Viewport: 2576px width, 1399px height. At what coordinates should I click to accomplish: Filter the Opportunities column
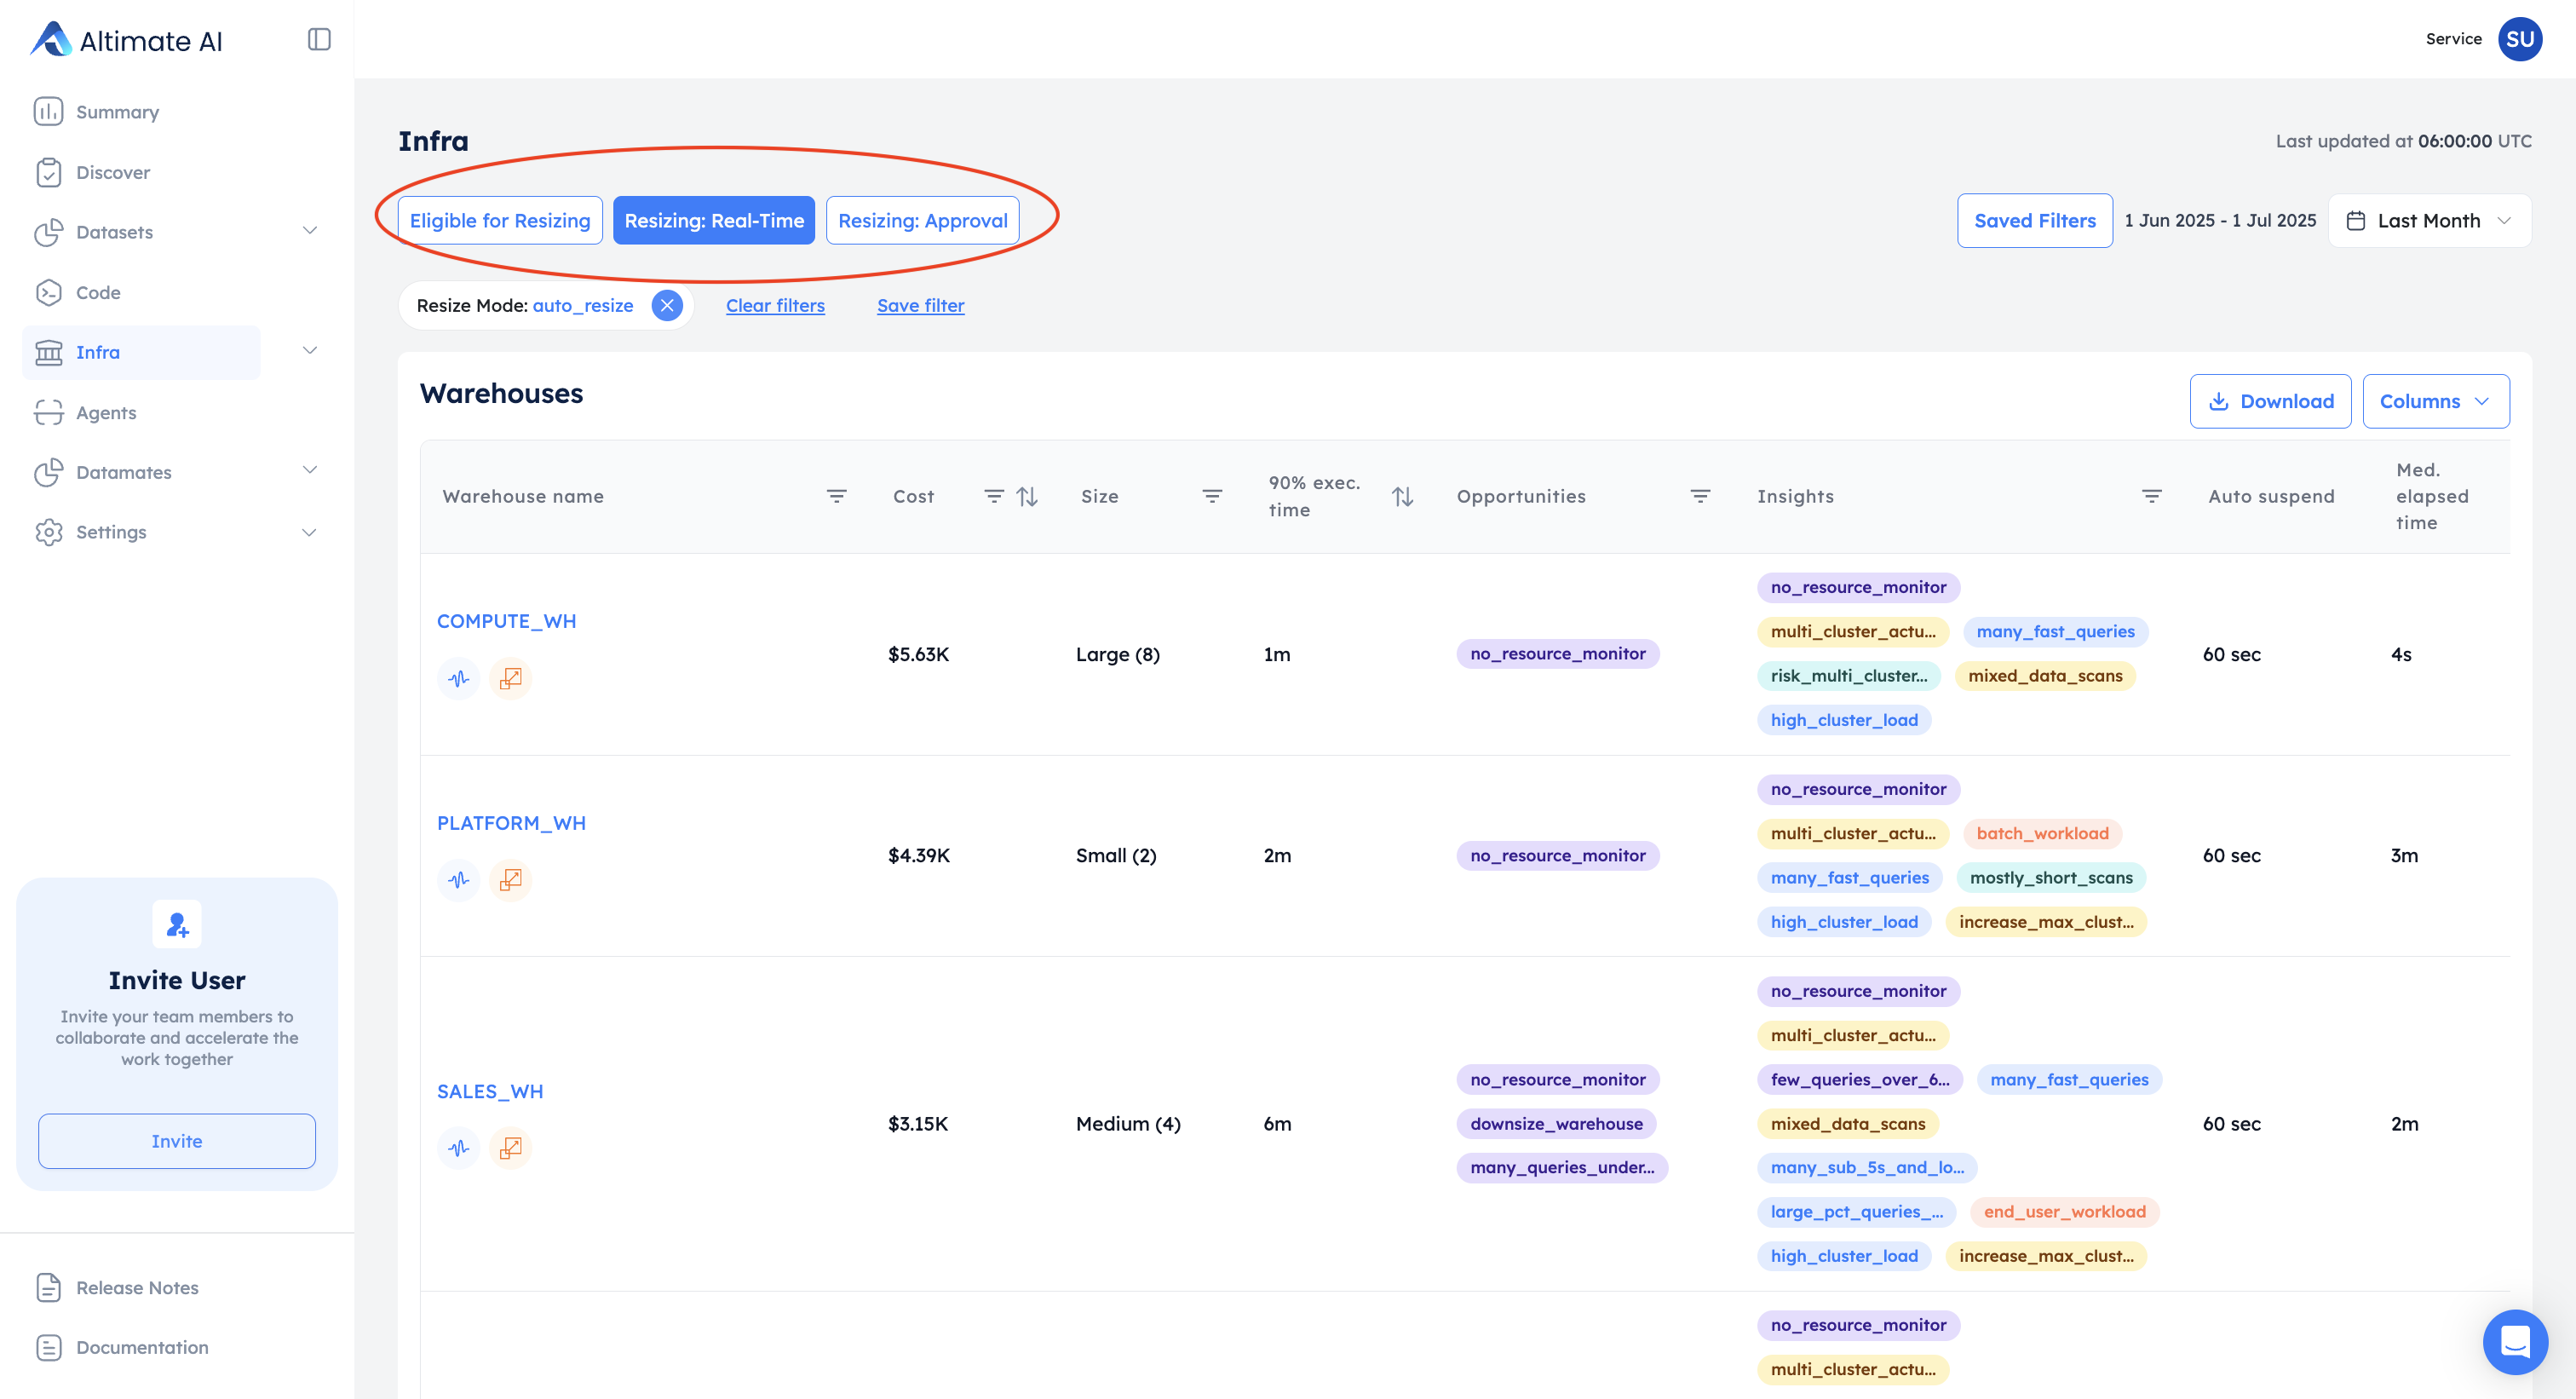point(1700,496)
